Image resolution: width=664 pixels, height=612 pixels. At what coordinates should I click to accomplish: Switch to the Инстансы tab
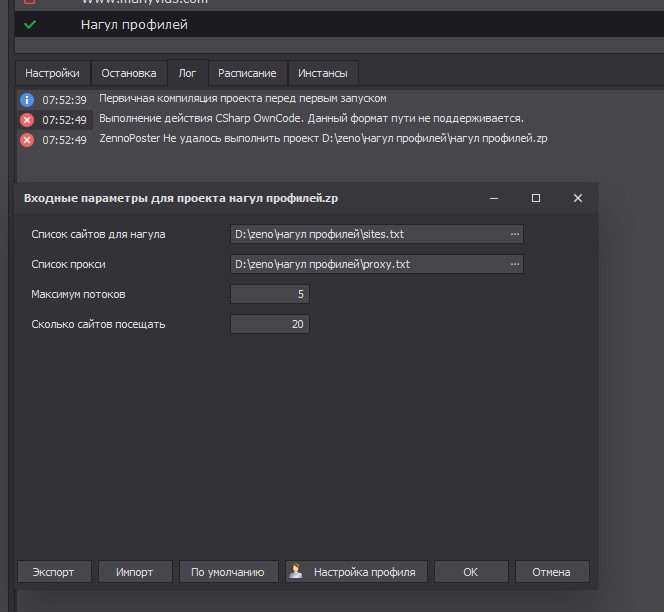323,73
